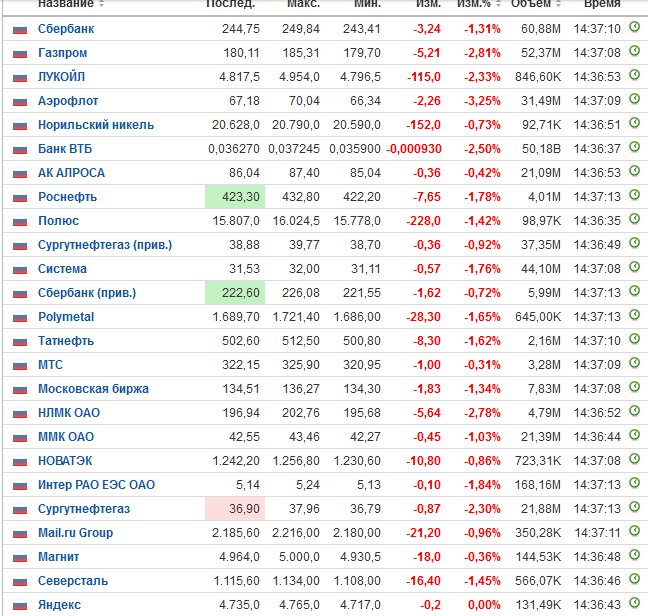Click green highlighted price 222,60

[x=235, y=293]
